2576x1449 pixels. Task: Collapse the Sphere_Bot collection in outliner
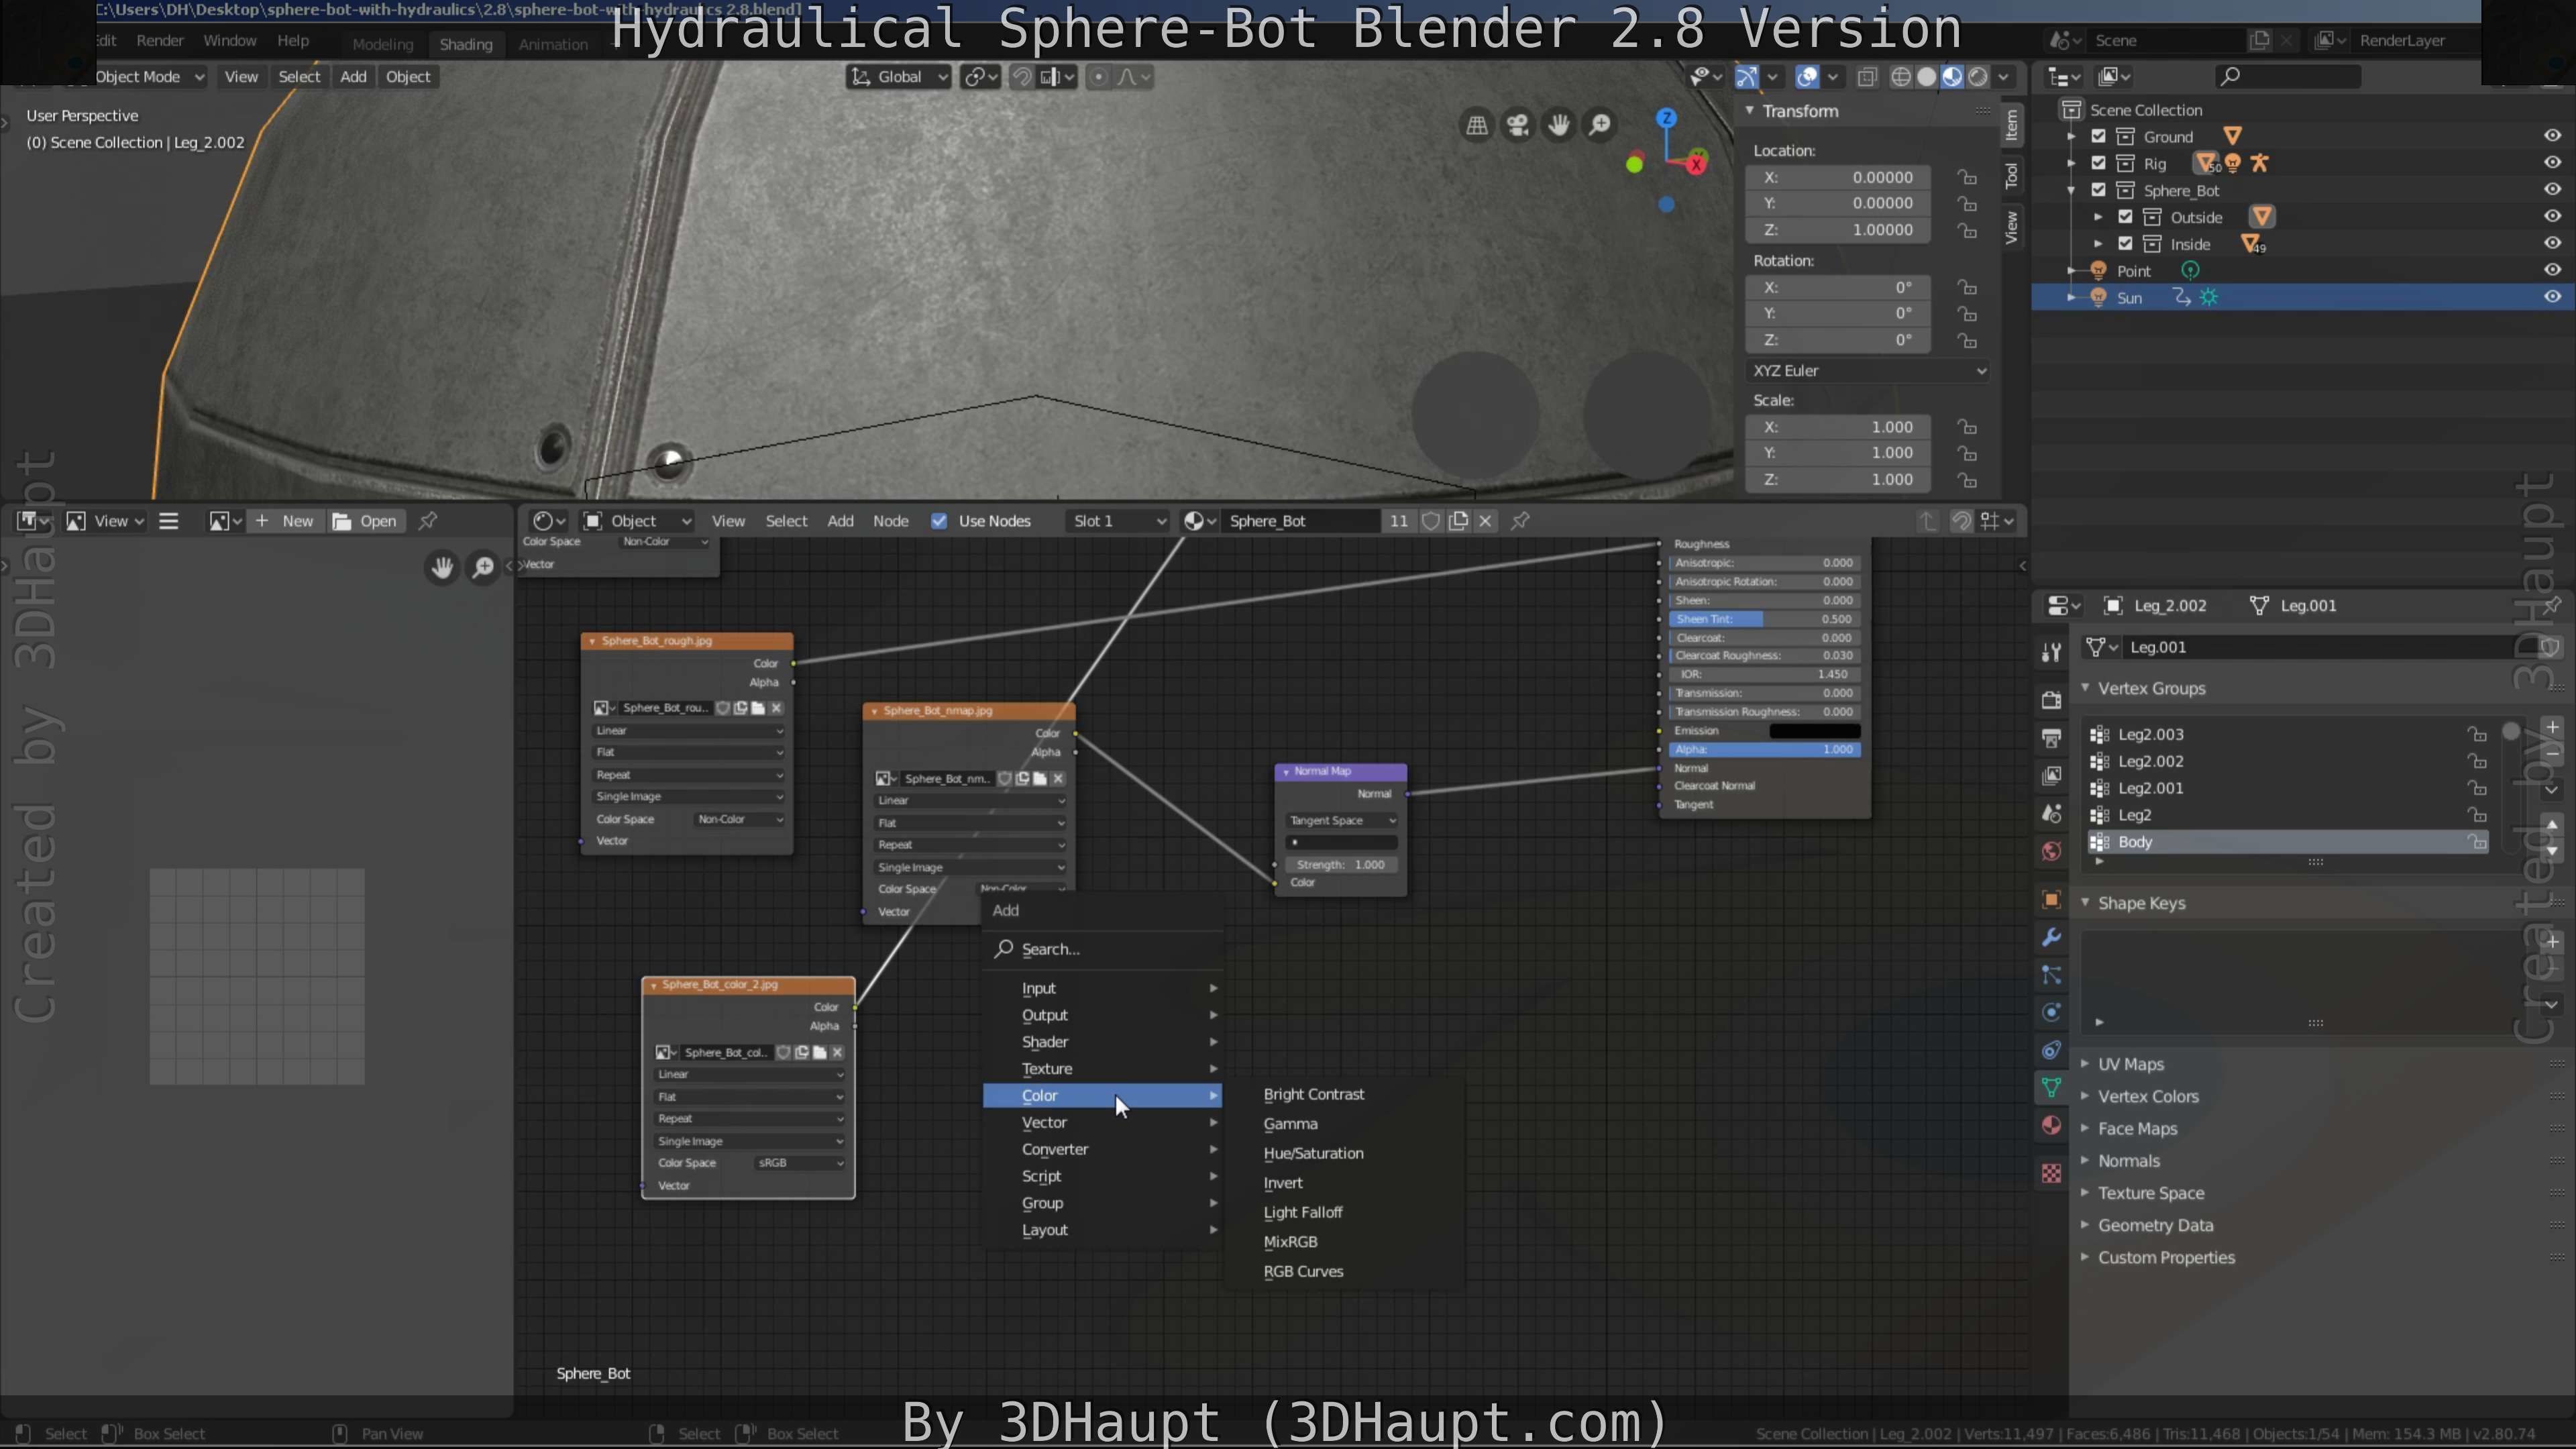pos(2071,190)
